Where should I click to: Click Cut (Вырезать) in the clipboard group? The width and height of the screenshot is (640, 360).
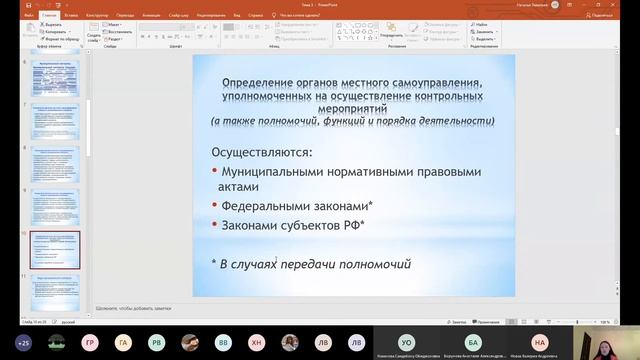tap(51, 24)
